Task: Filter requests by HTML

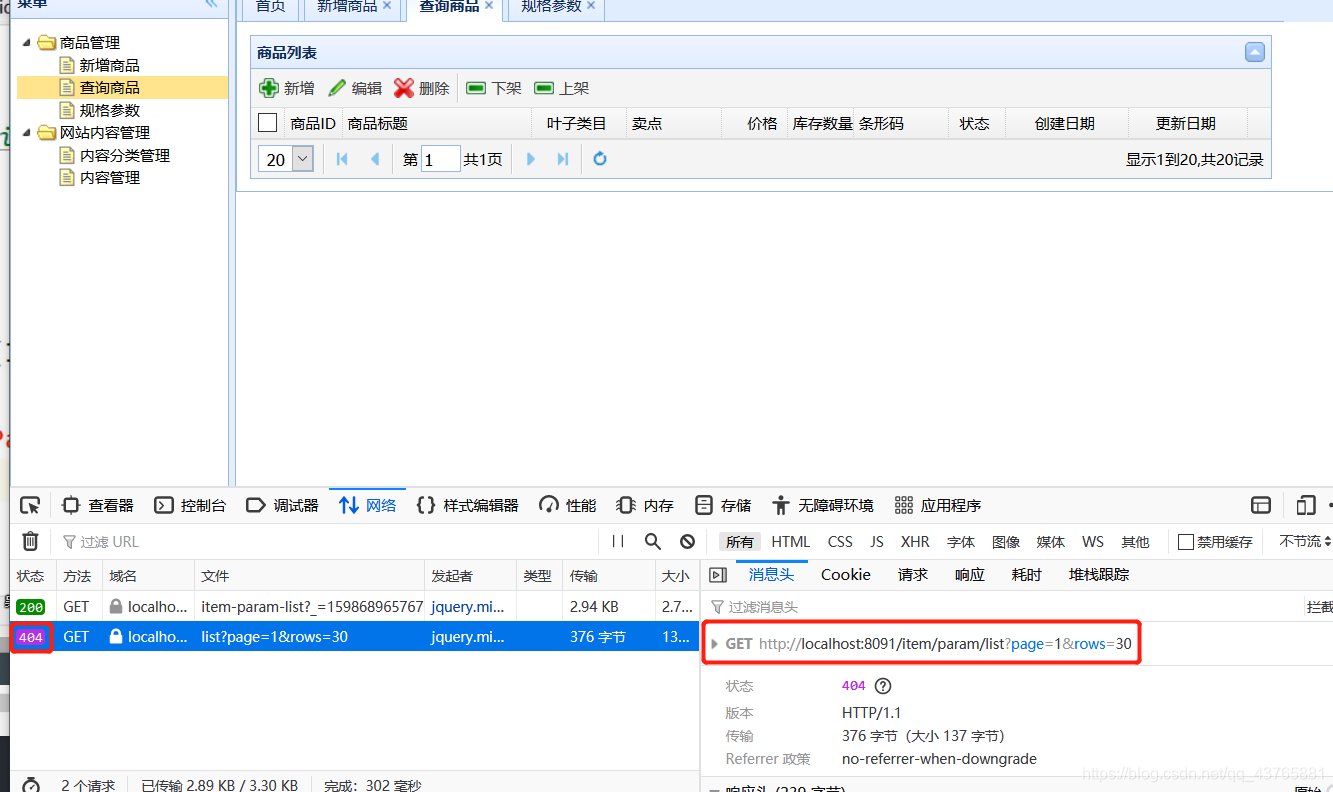Action: [791, 541]
